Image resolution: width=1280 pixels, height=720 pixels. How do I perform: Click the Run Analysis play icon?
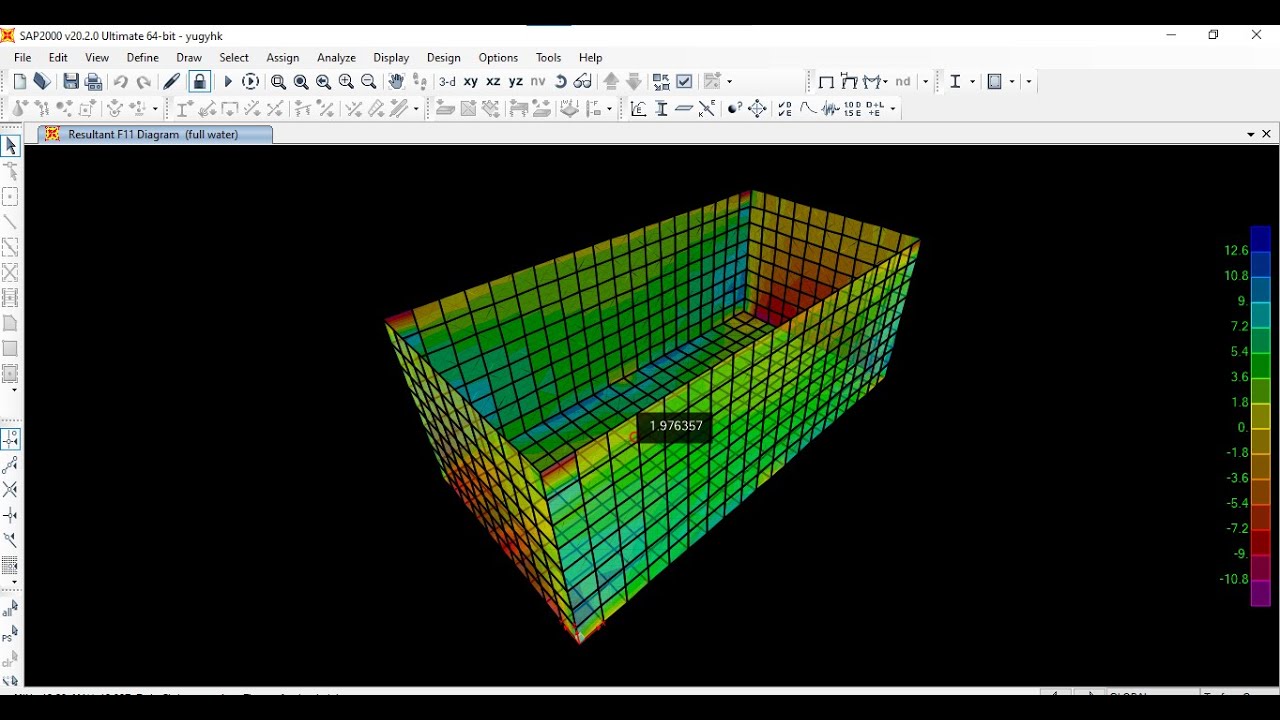click(228, 82)
